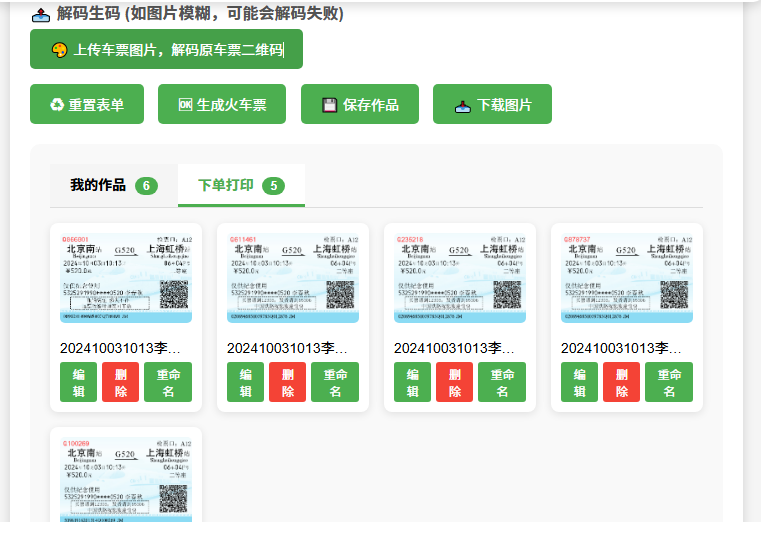Save the work with 保存作品
The image size is (761, 541).
click(360, 104)
